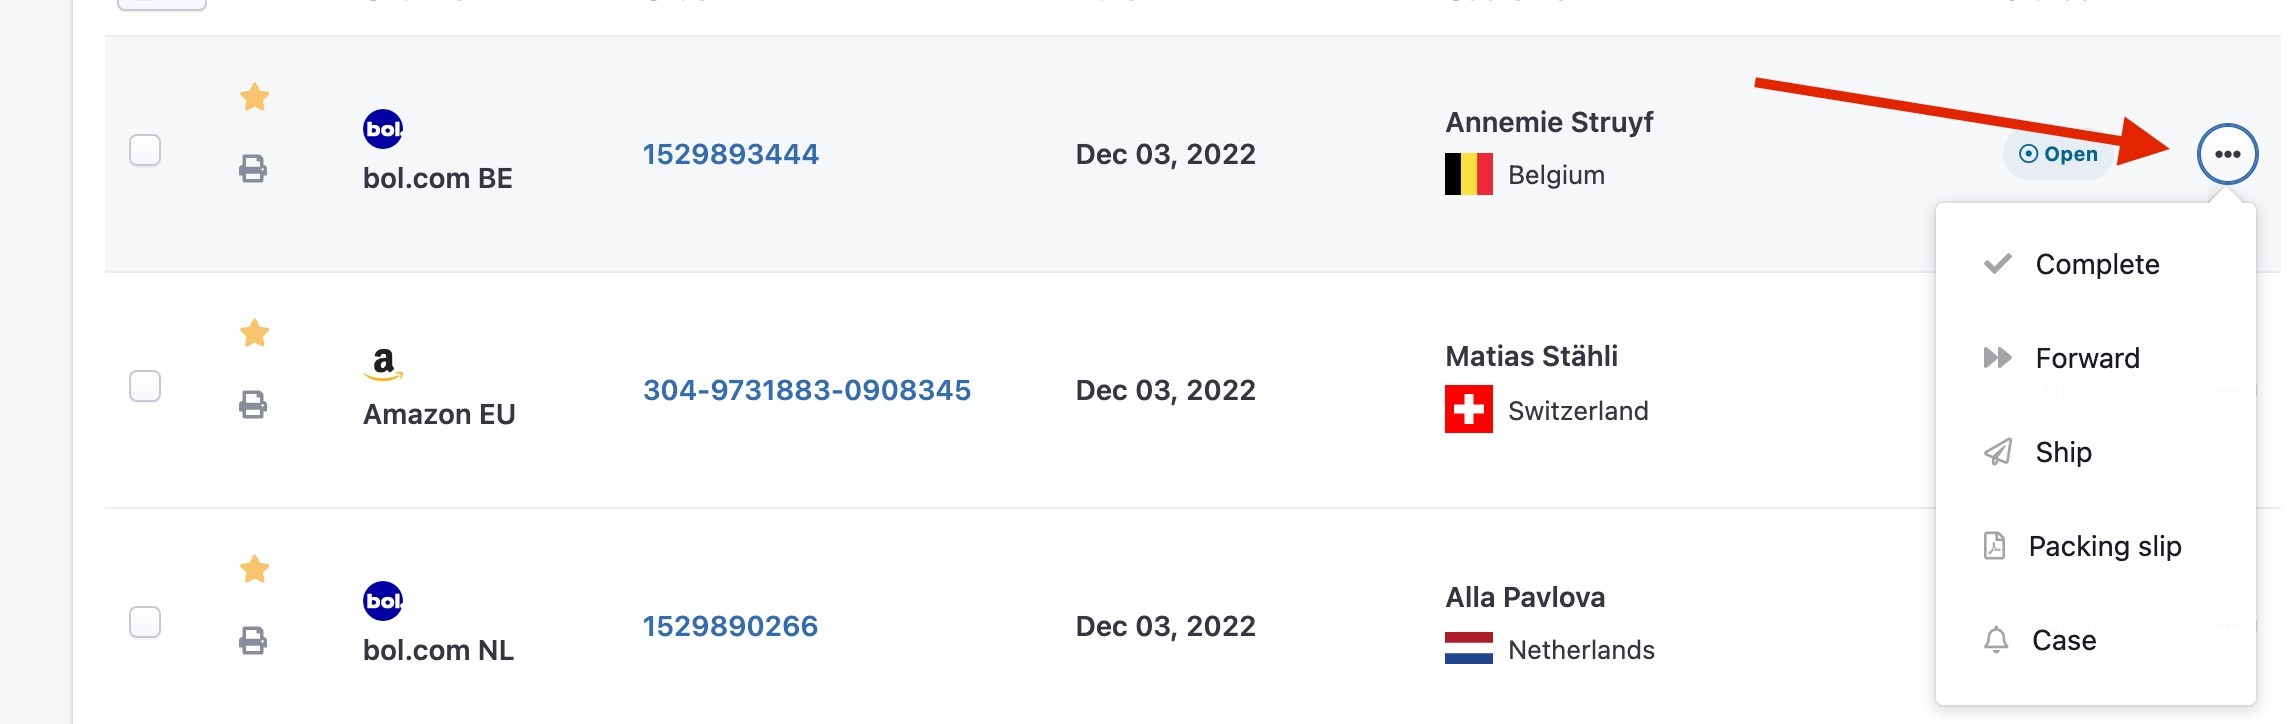Click the print icon for order 1529893444
2296x724 pixels.
[x=253, y=169]
